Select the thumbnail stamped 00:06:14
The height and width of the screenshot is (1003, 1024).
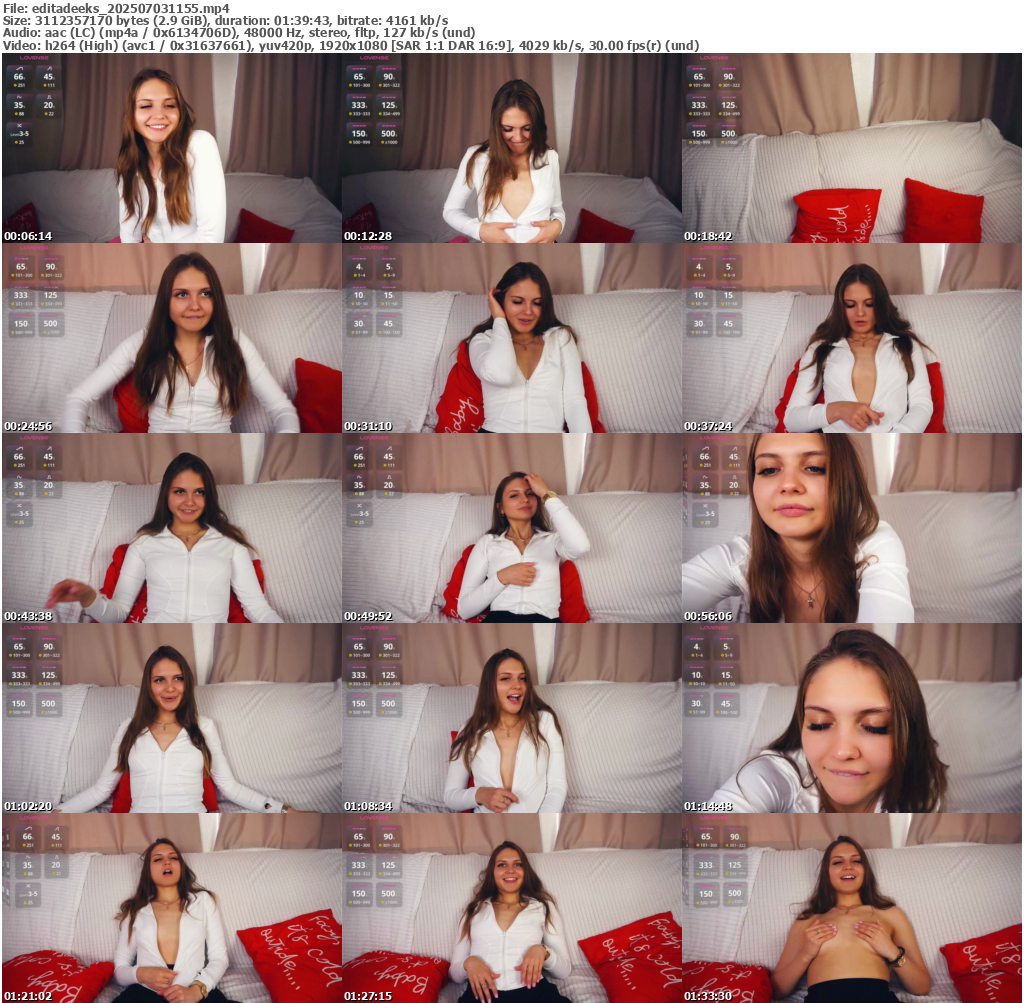(172, 148)
